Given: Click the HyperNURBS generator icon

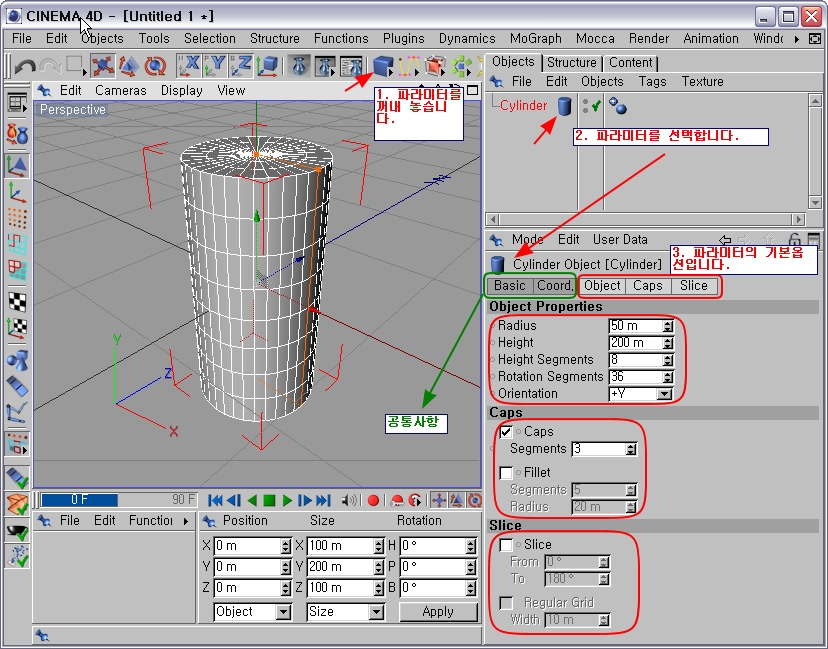Looking at the screenshot, I should click(435, 66).
